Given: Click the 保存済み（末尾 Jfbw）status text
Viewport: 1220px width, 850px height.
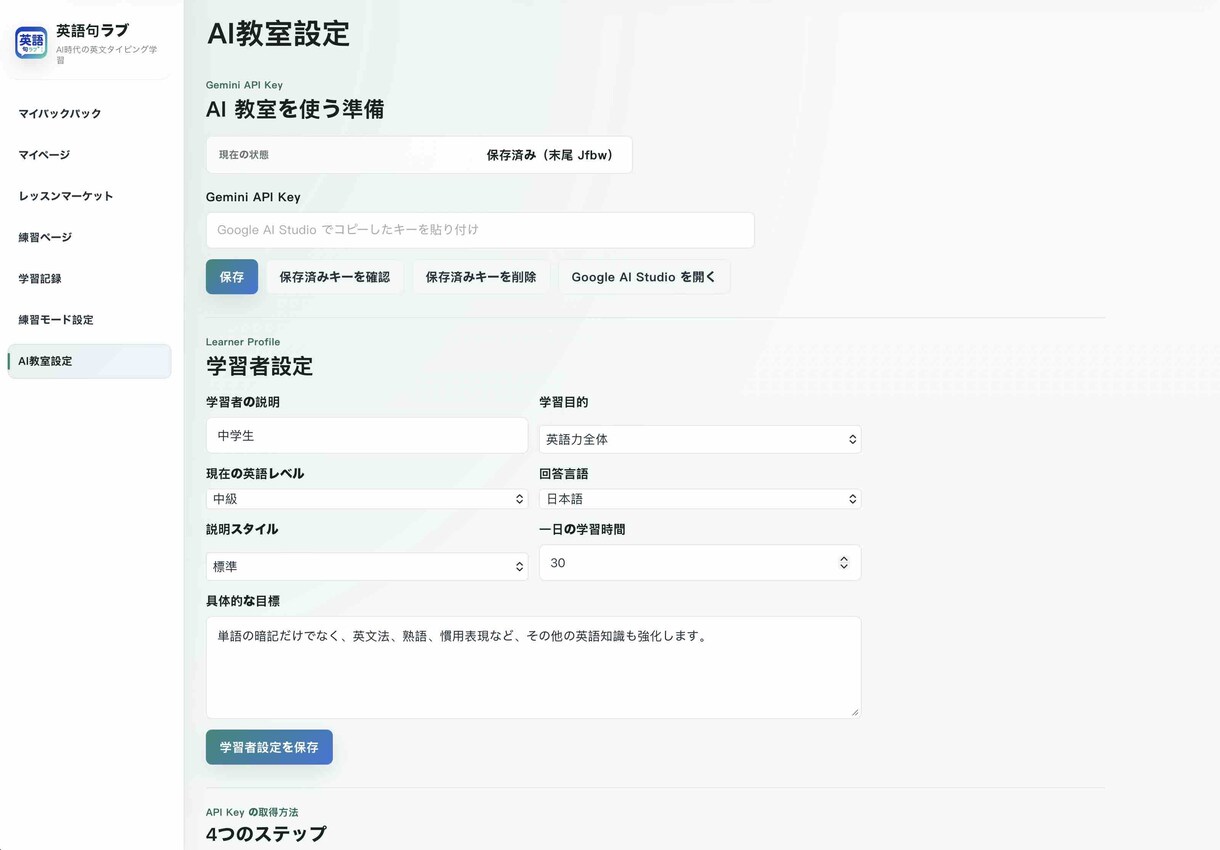Looking at the screenshot, I should tap(550, 155).
